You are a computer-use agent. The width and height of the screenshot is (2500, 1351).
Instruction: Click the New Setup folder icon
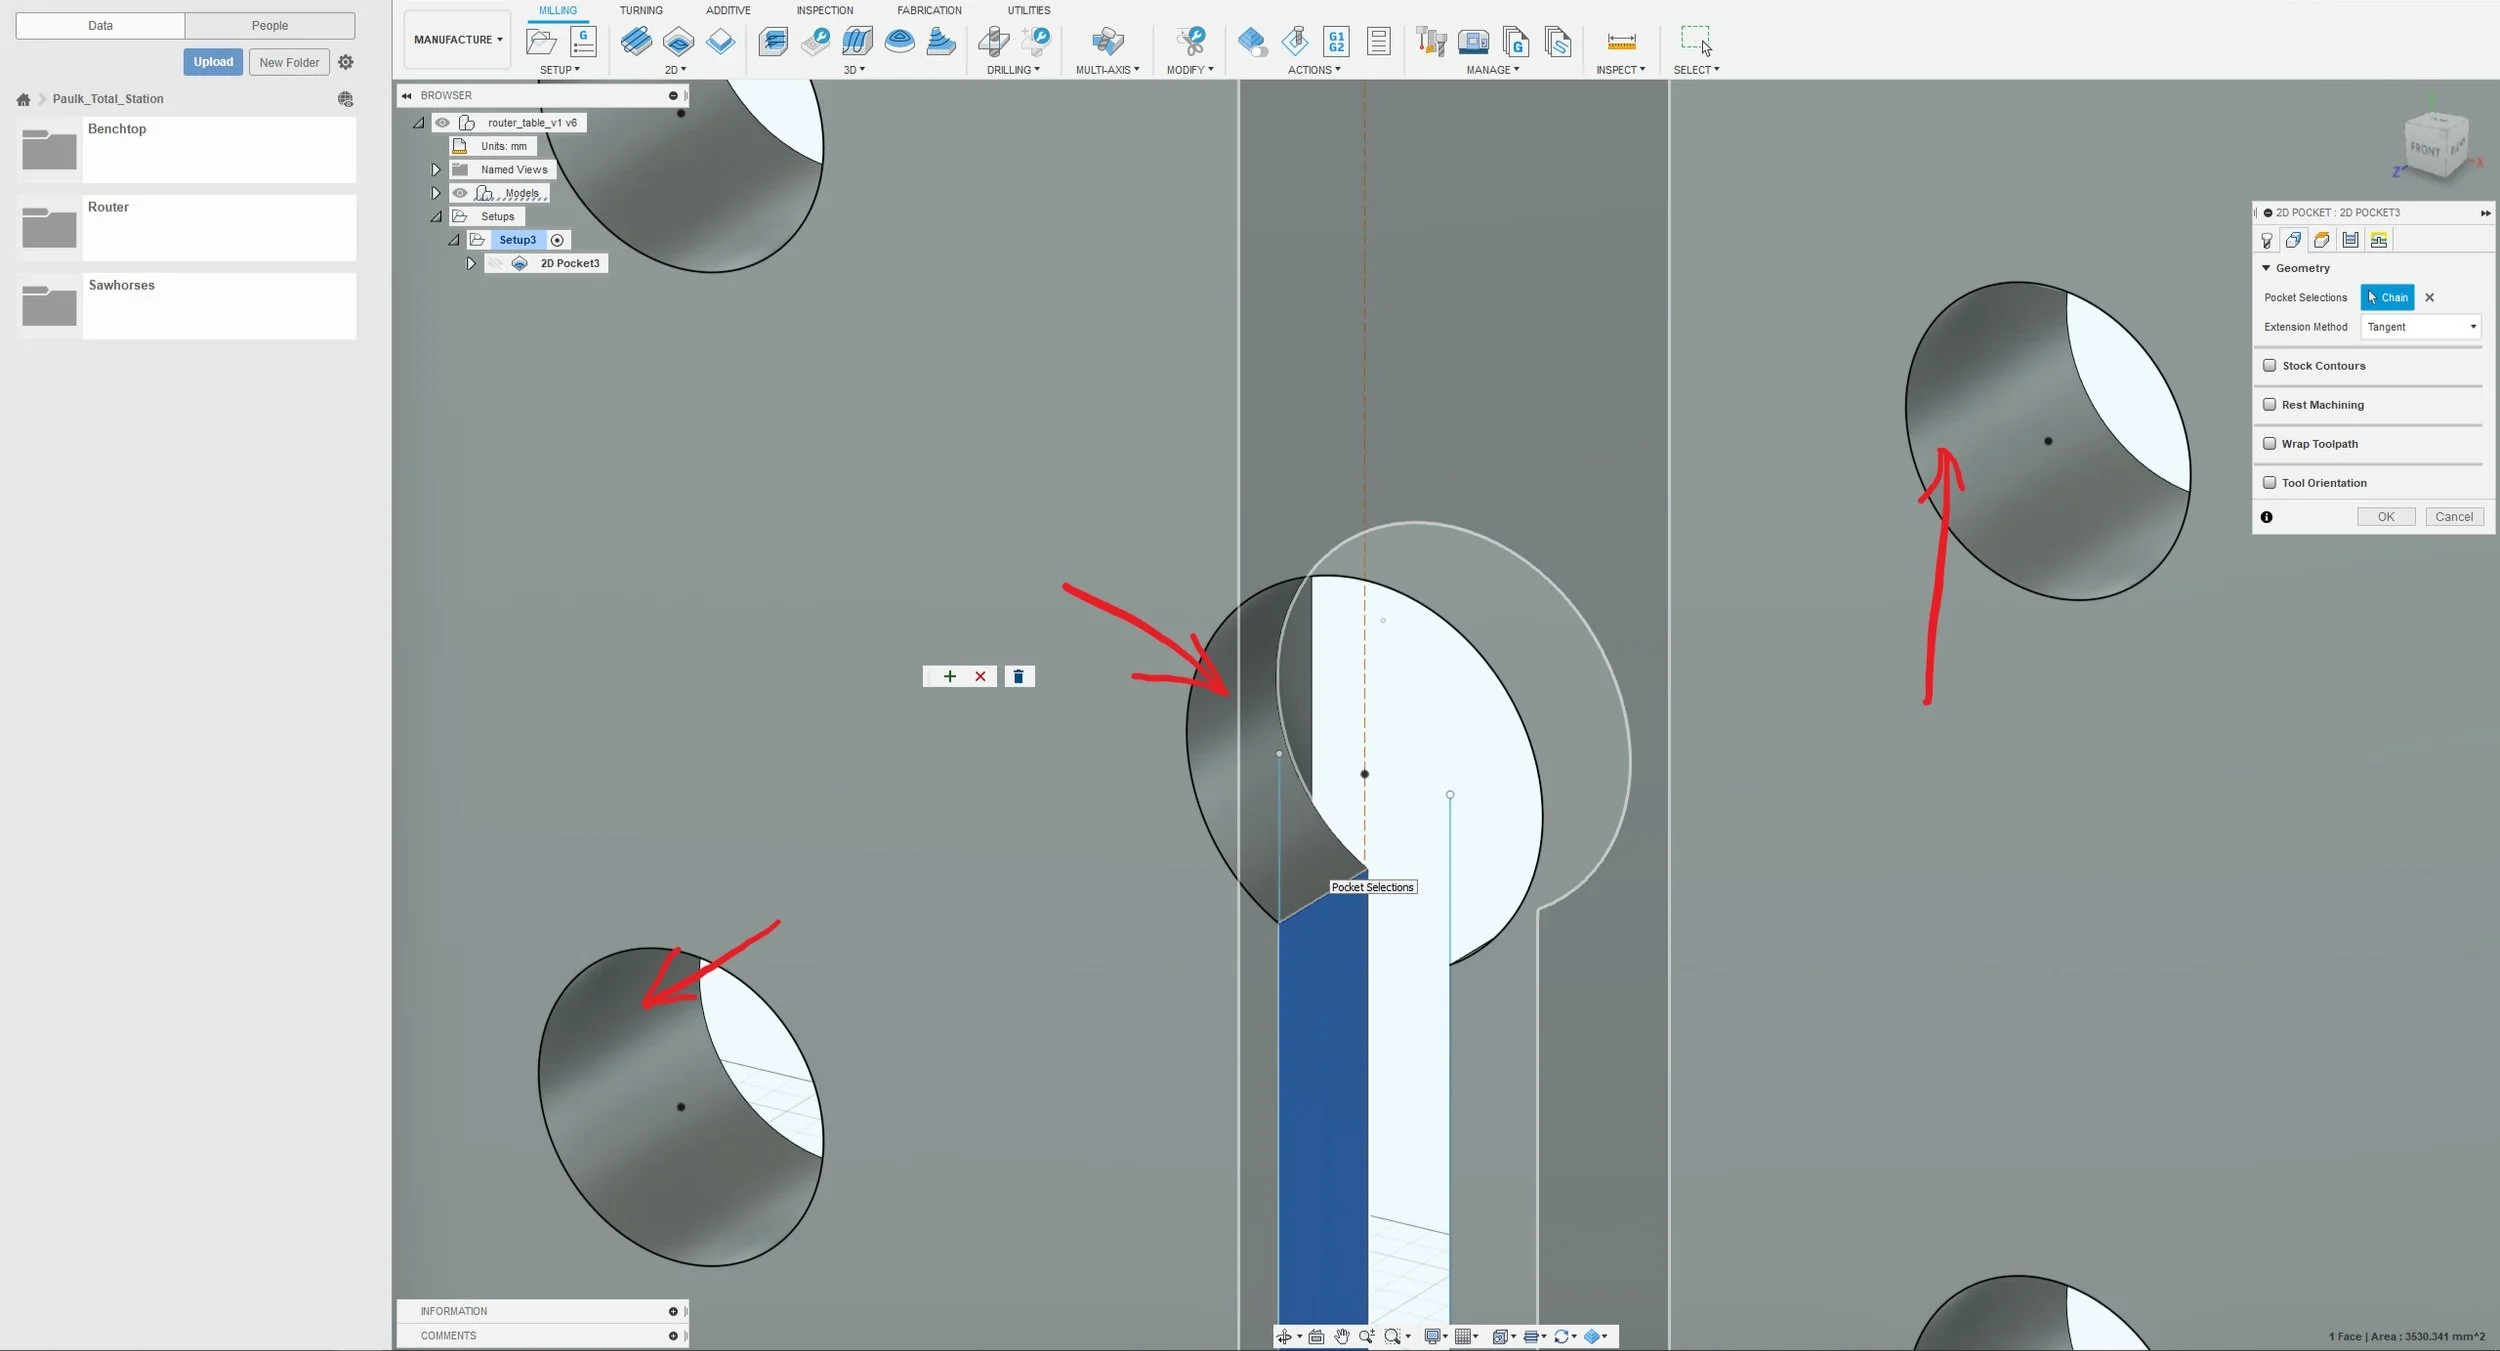541,42
